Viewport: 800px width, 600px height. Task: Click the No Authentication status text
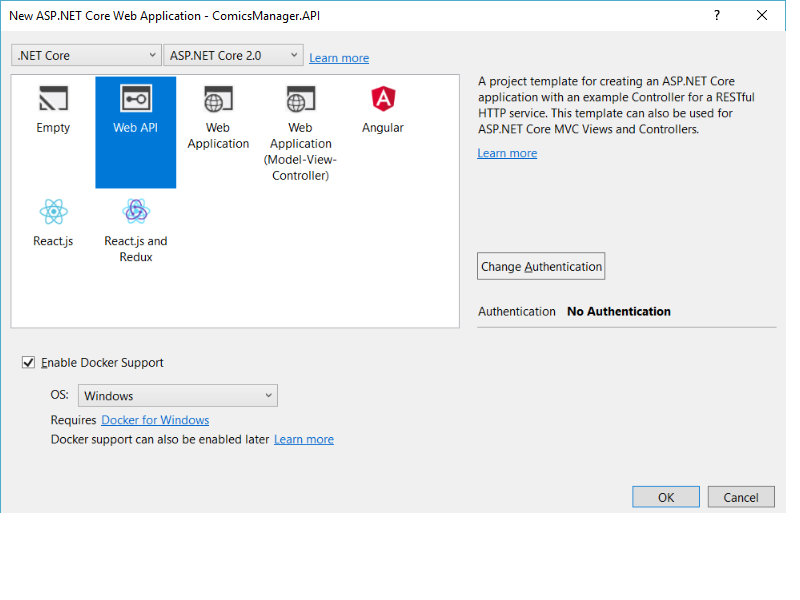[619, 311]
